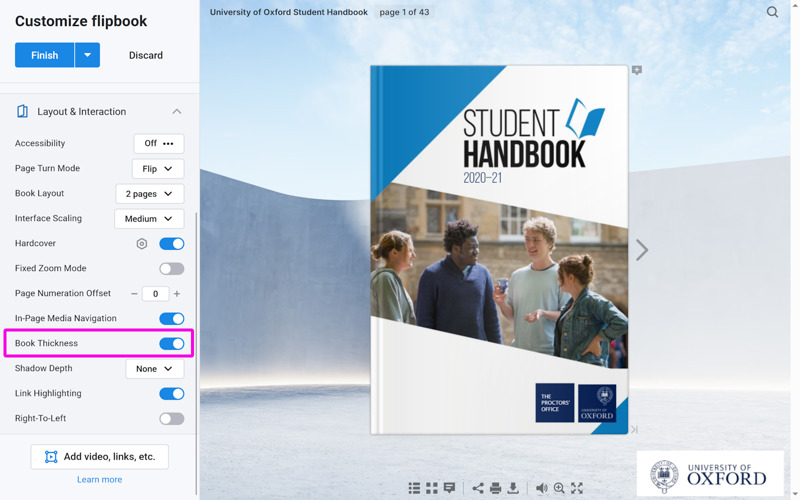Toggle sound with speaker icon
800x500 pixels.
[x=542, y=488]
